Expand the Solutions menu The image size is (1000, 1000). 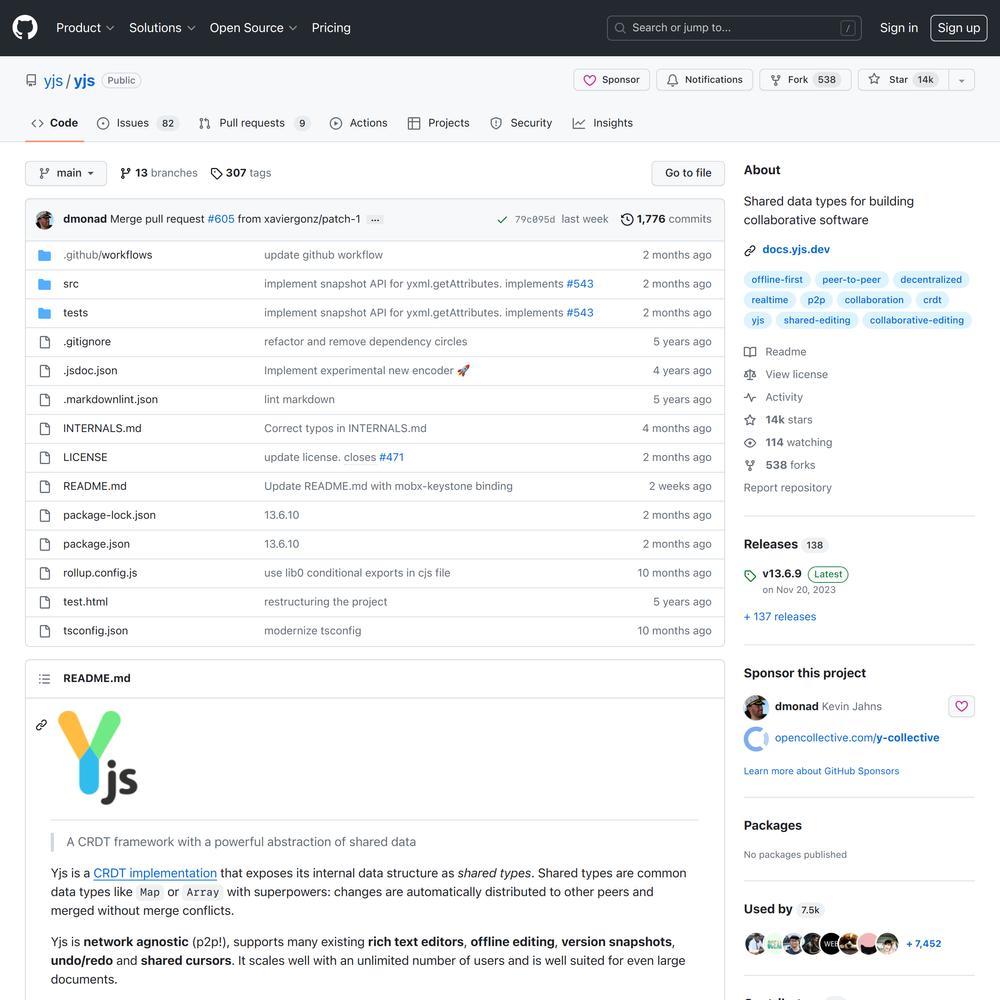coord(162,27)
